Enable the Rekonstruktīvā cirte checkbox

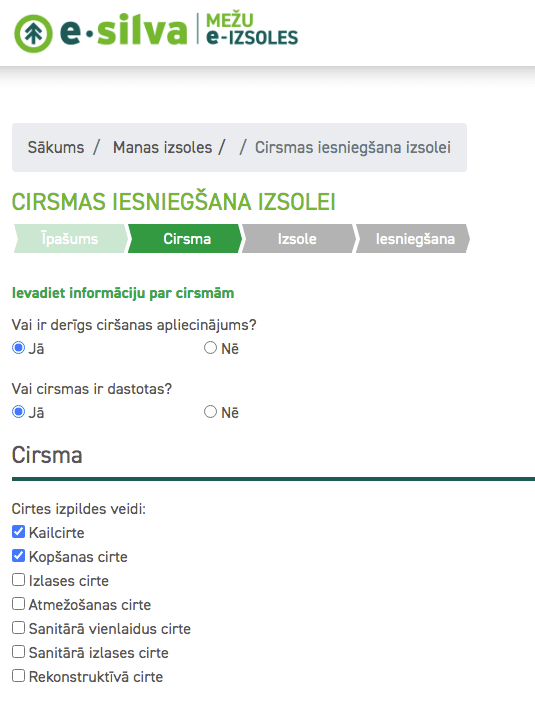pos(18,676)
